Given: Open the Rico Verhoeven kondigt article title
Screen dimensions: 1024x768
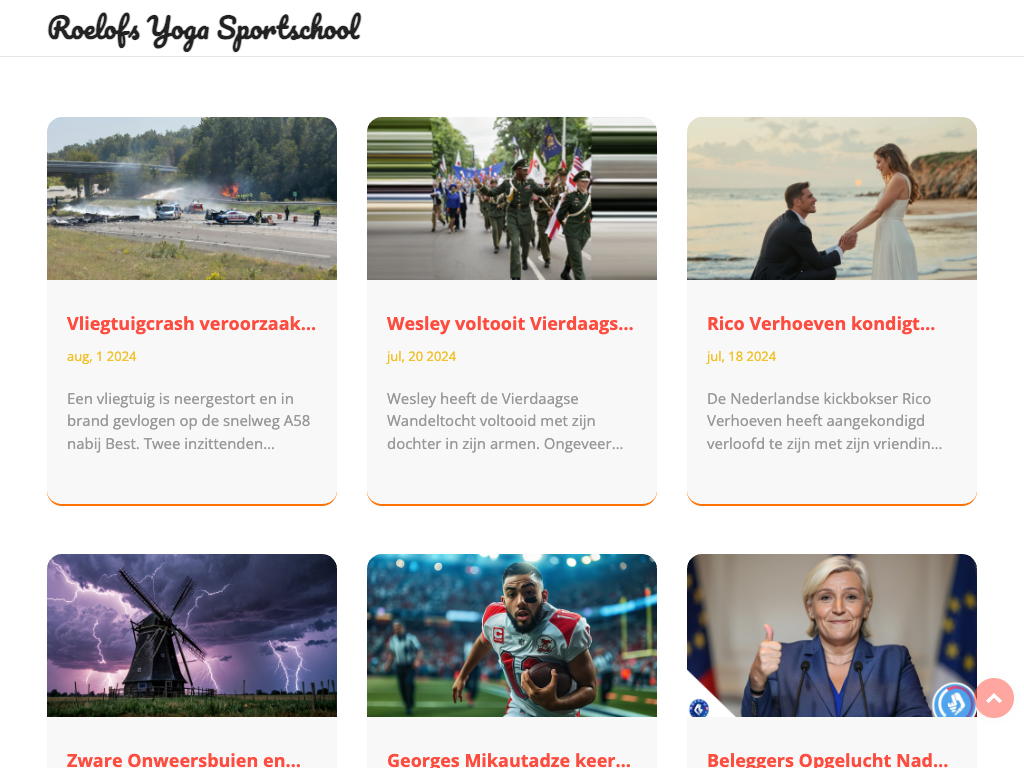Looking at the screenshot, I should (821, 324).
